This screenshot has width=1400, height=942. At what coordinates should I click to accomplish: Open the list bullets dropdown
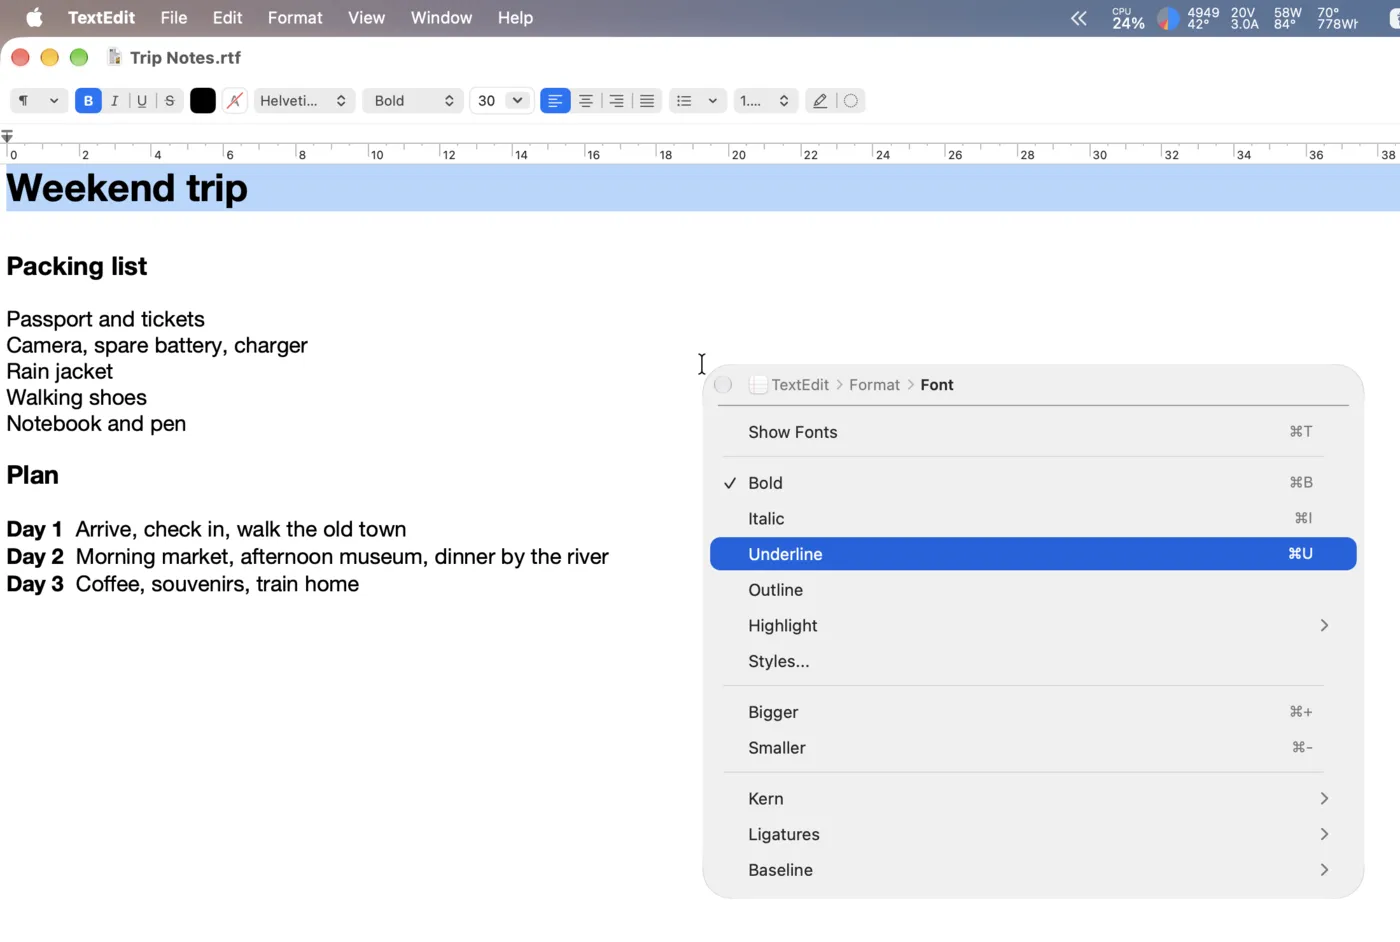coord(697,101)
